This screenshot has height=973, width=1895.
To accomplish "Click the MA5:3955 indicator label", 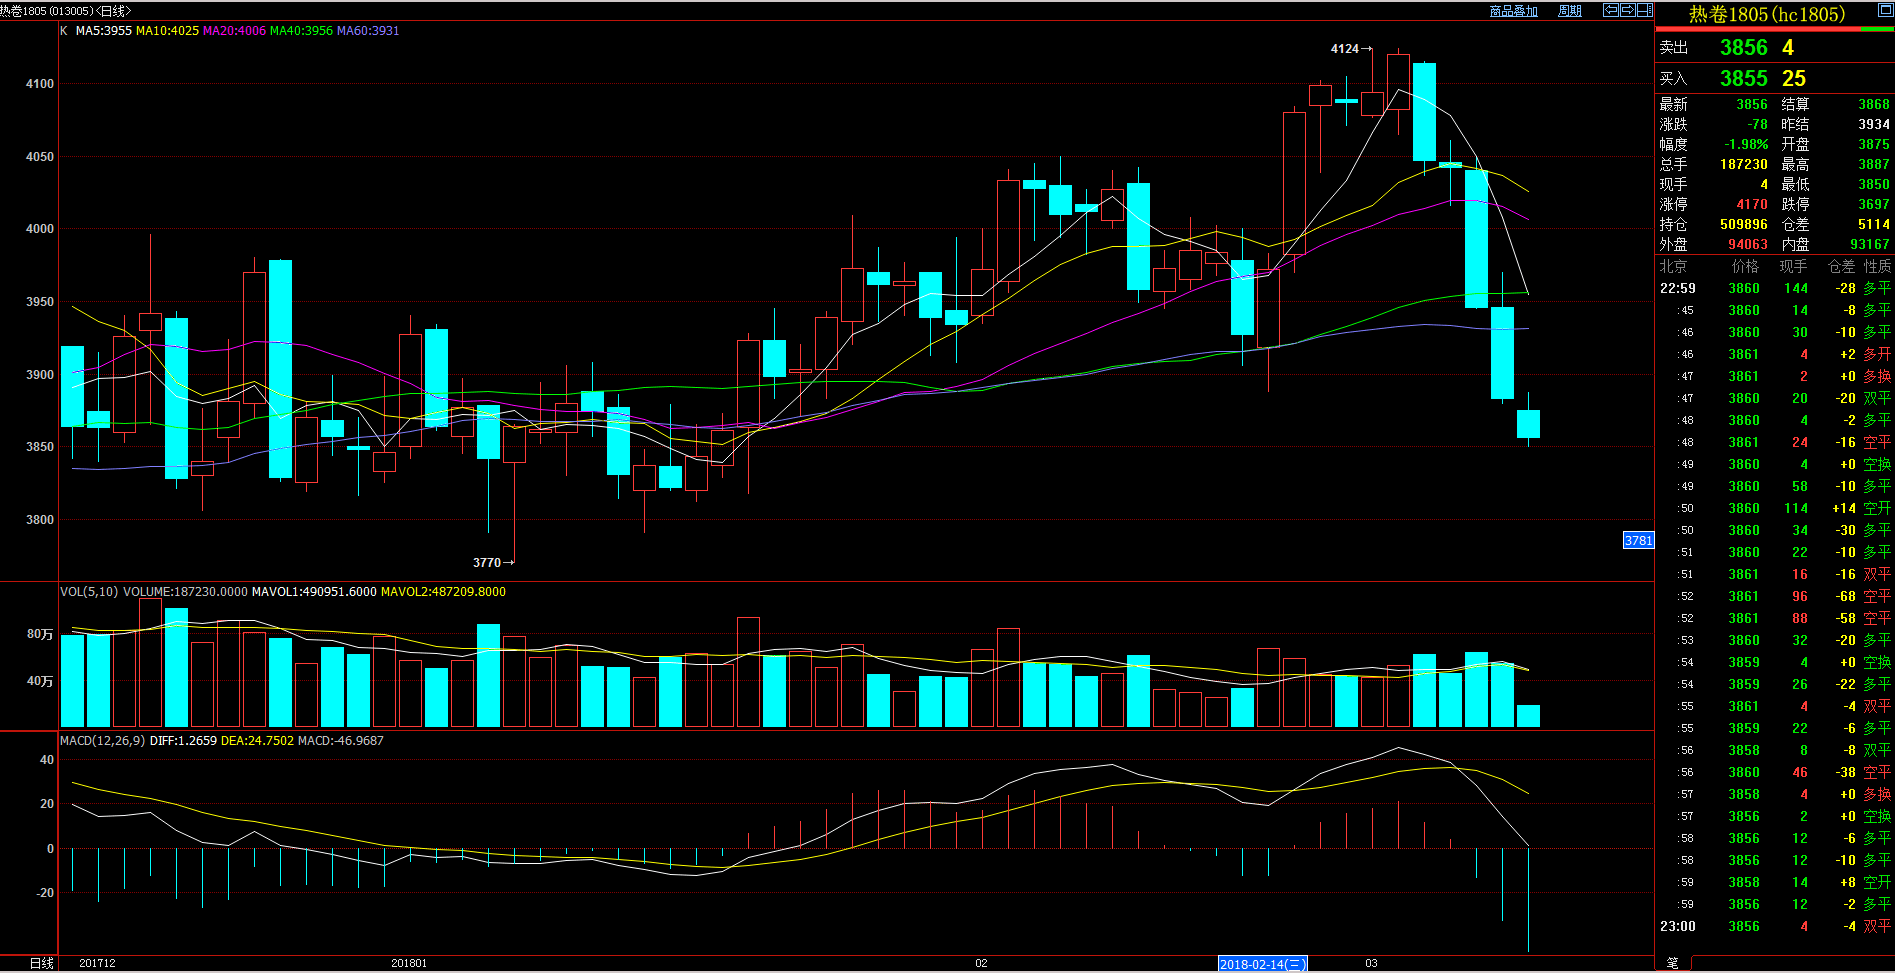I will (x=104, y=31).
